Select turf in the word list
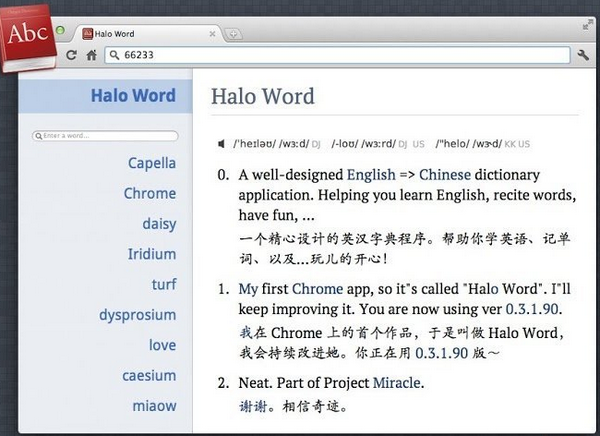The height and width of the screenshot is (436, 600). (164, 284)
